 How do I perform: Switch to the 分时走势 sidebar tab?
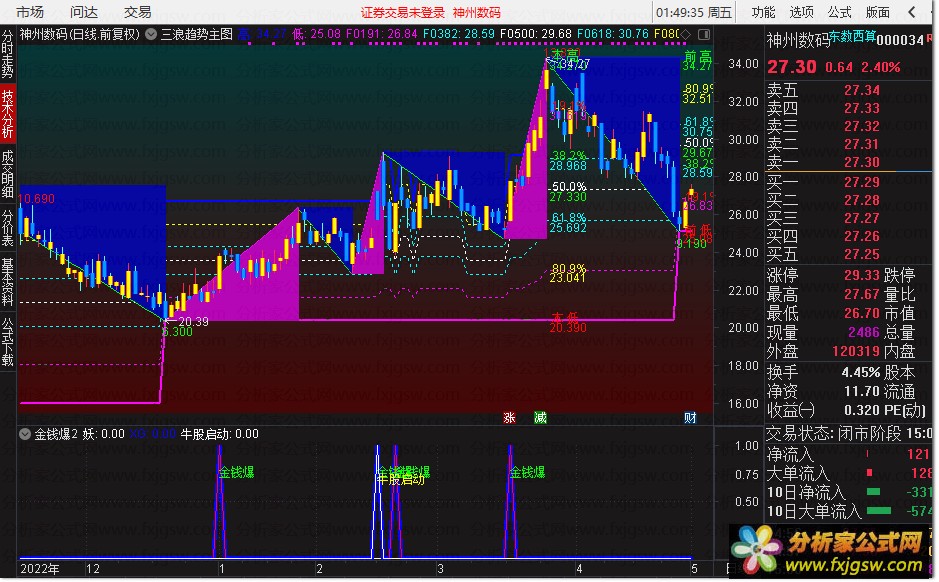[x=7, y=55]
